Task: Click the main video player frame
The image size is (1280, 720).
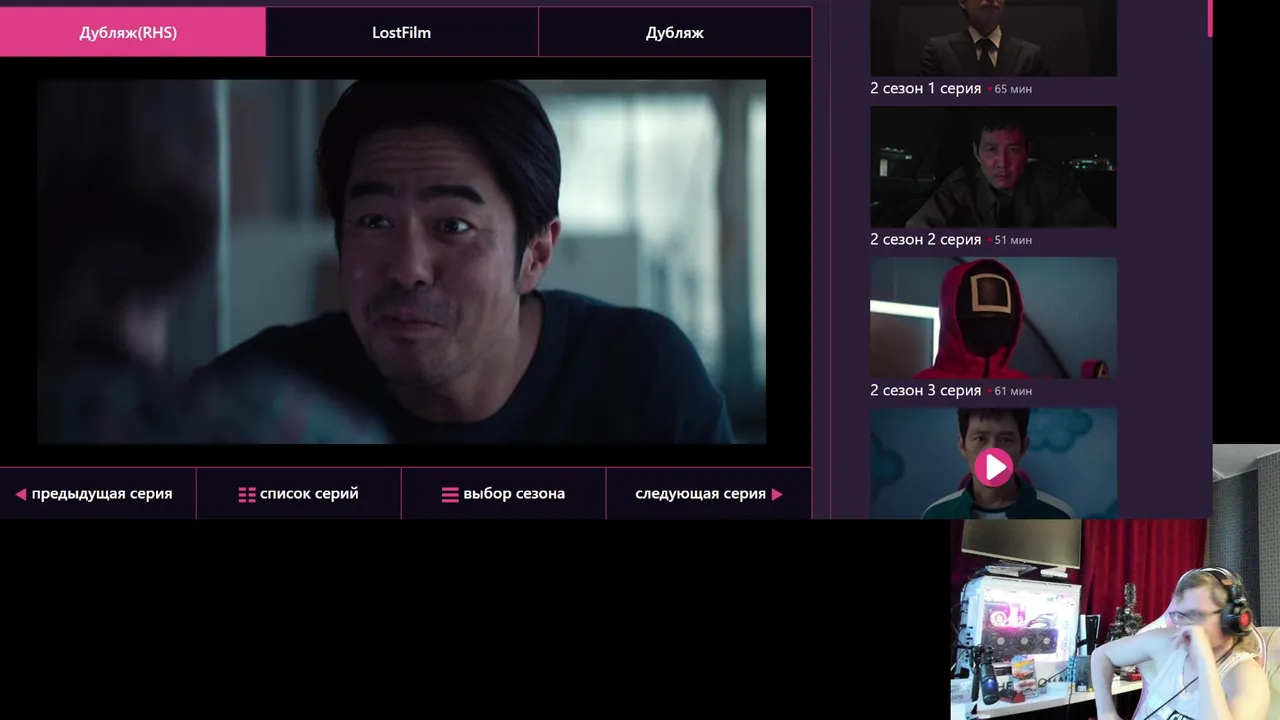Action: [401, 262]
